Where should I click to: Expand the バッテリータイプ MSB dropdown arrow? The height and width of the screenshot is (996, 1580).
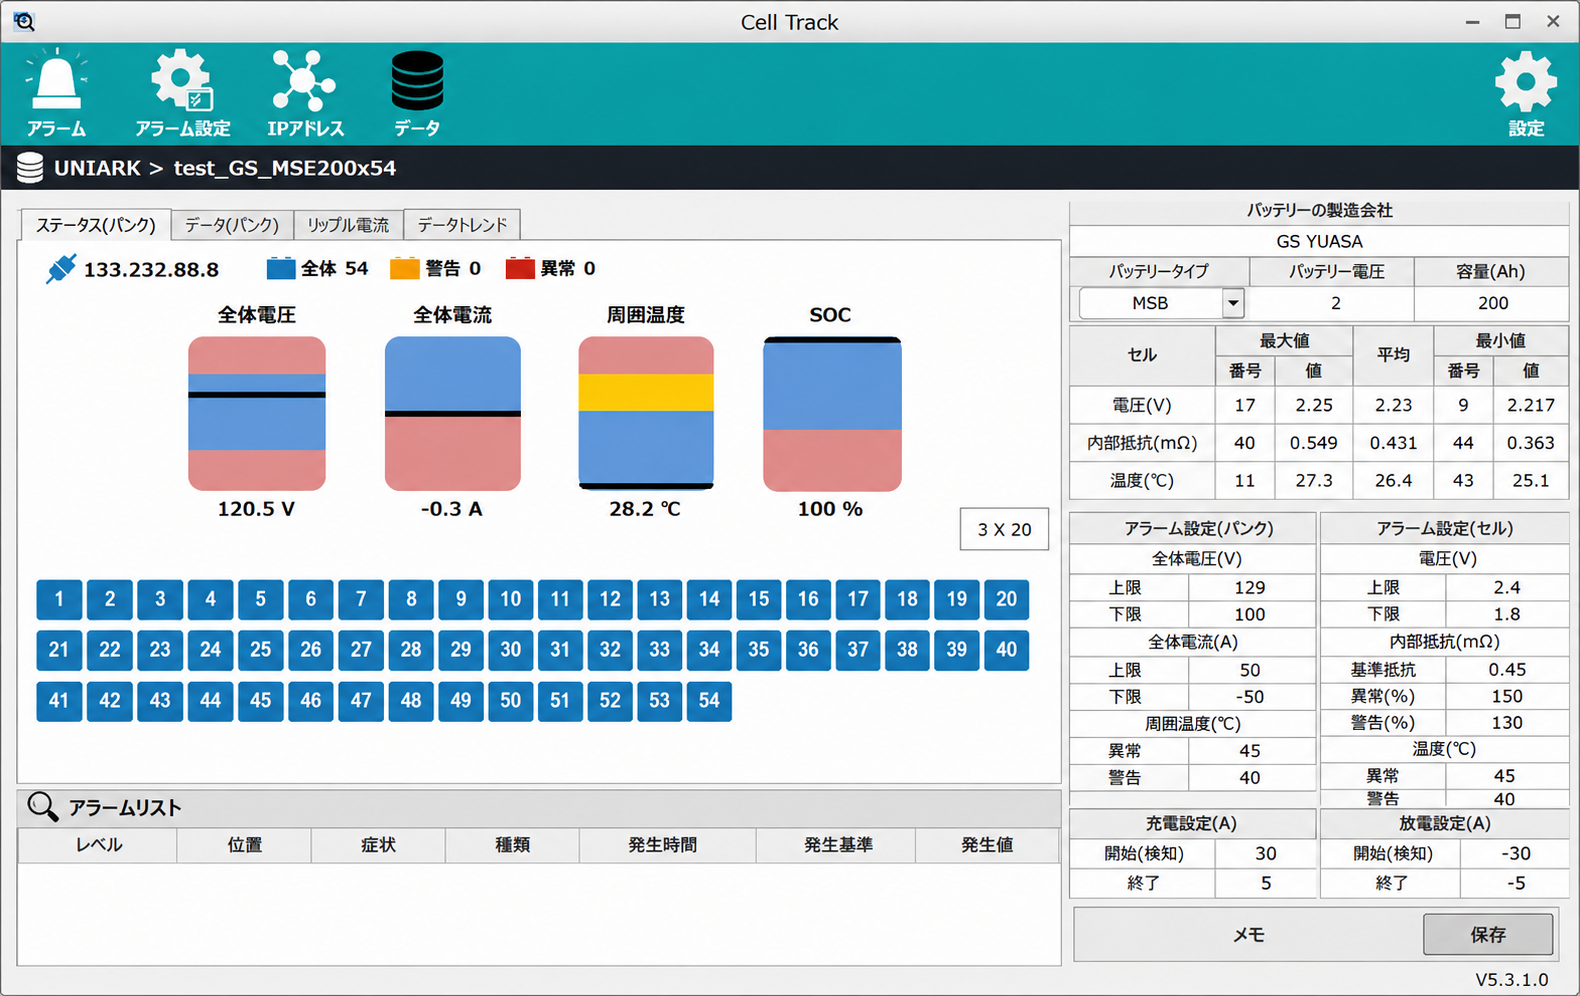[x=1233, y=303]
